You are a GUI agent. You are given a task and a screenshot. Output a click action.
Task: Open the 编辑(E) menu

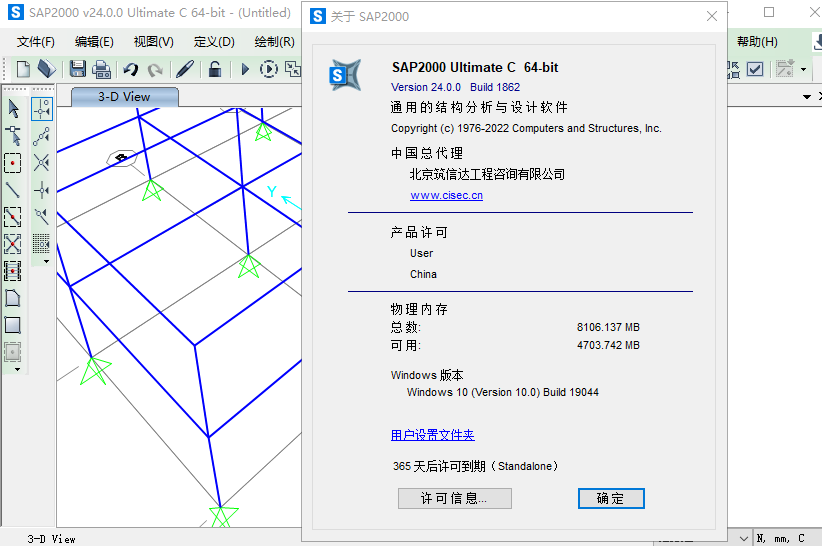[x=94, y=42]
